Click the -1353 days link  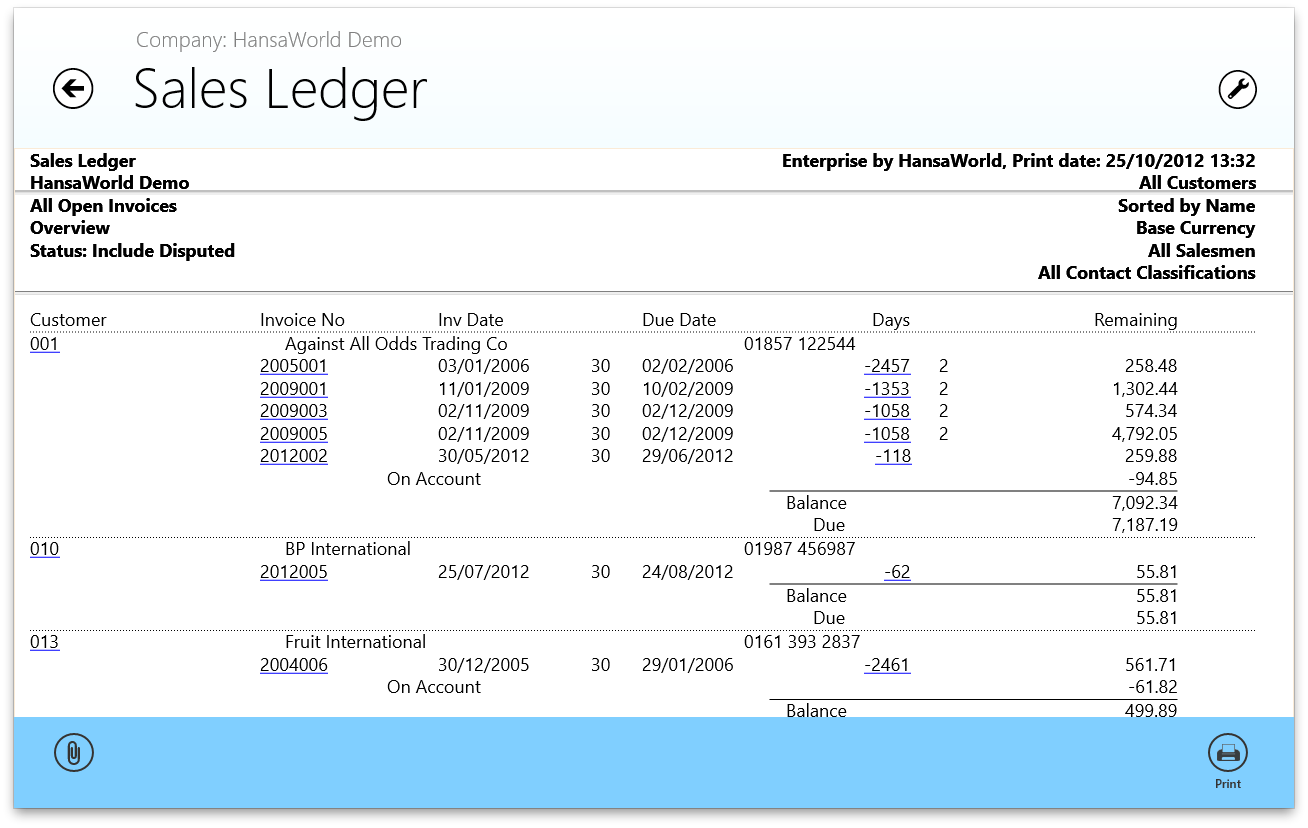[x=887, y=389]
